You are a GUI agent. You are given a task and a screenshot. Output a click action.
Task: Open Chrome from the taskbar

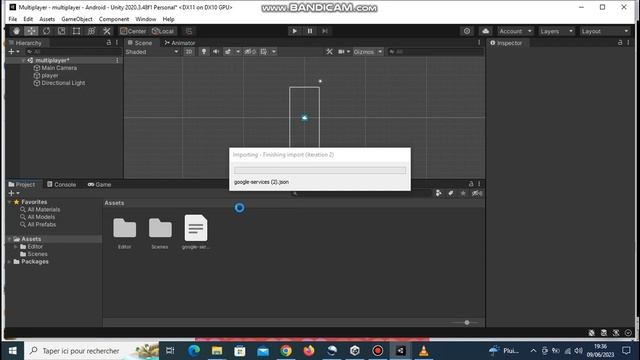click(286, 351)
